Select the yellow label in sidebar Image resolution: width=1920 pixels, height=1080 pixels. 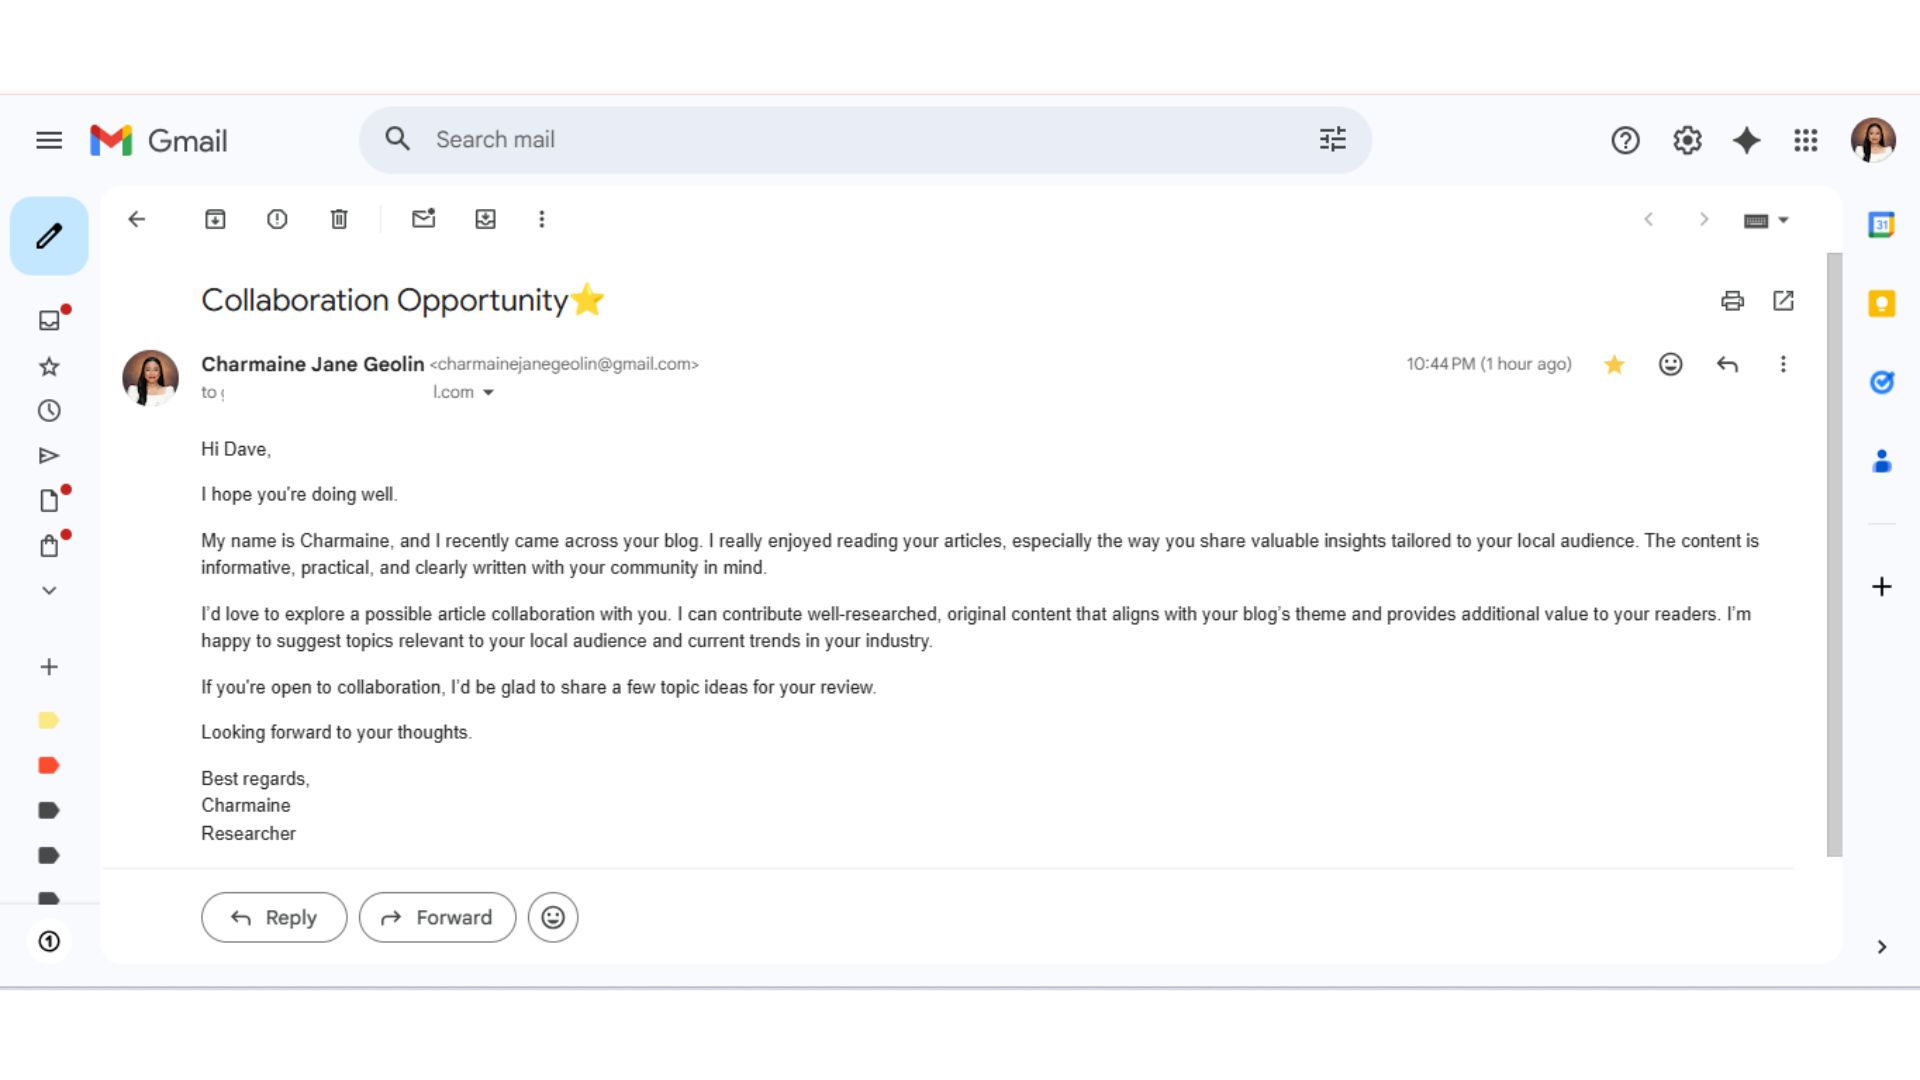tap(49, 720)
